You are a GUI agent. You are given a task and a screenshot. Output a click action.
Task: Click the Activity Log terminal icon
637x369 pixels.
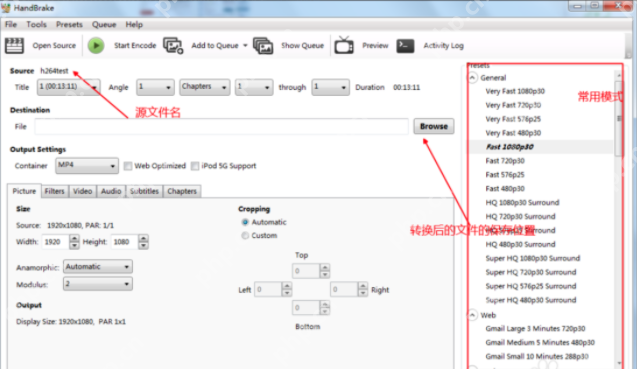[x=405, y=46]
